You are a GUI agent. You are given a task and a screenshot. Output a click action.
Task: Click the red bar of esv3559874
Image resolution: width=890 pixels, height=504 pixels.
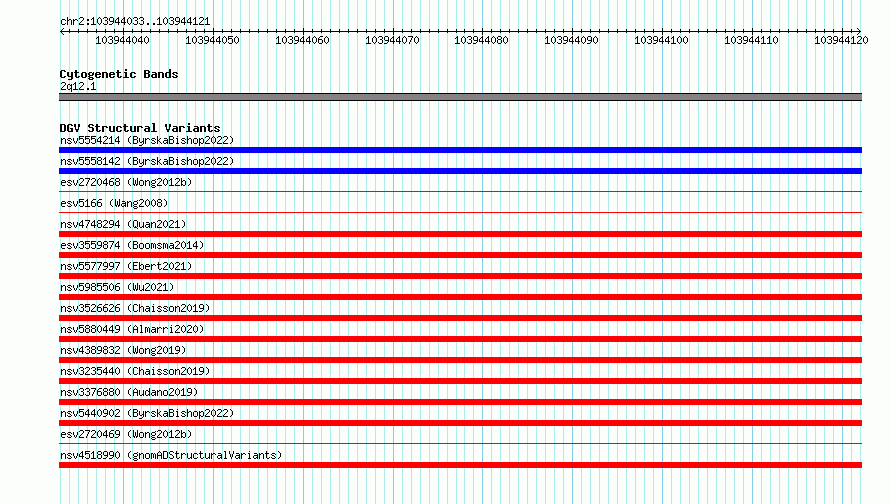(x=460, y=255)
